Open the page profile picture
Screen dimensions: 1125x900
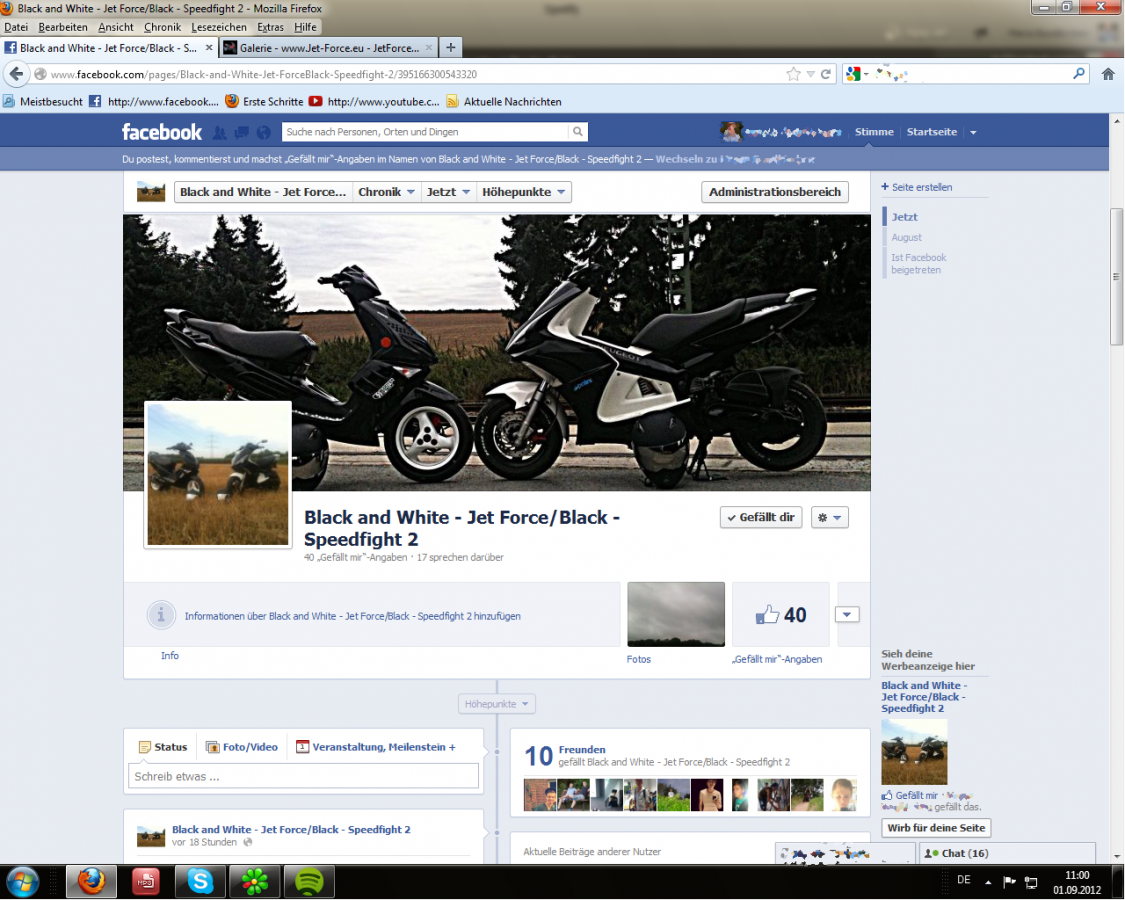point(217,474)
